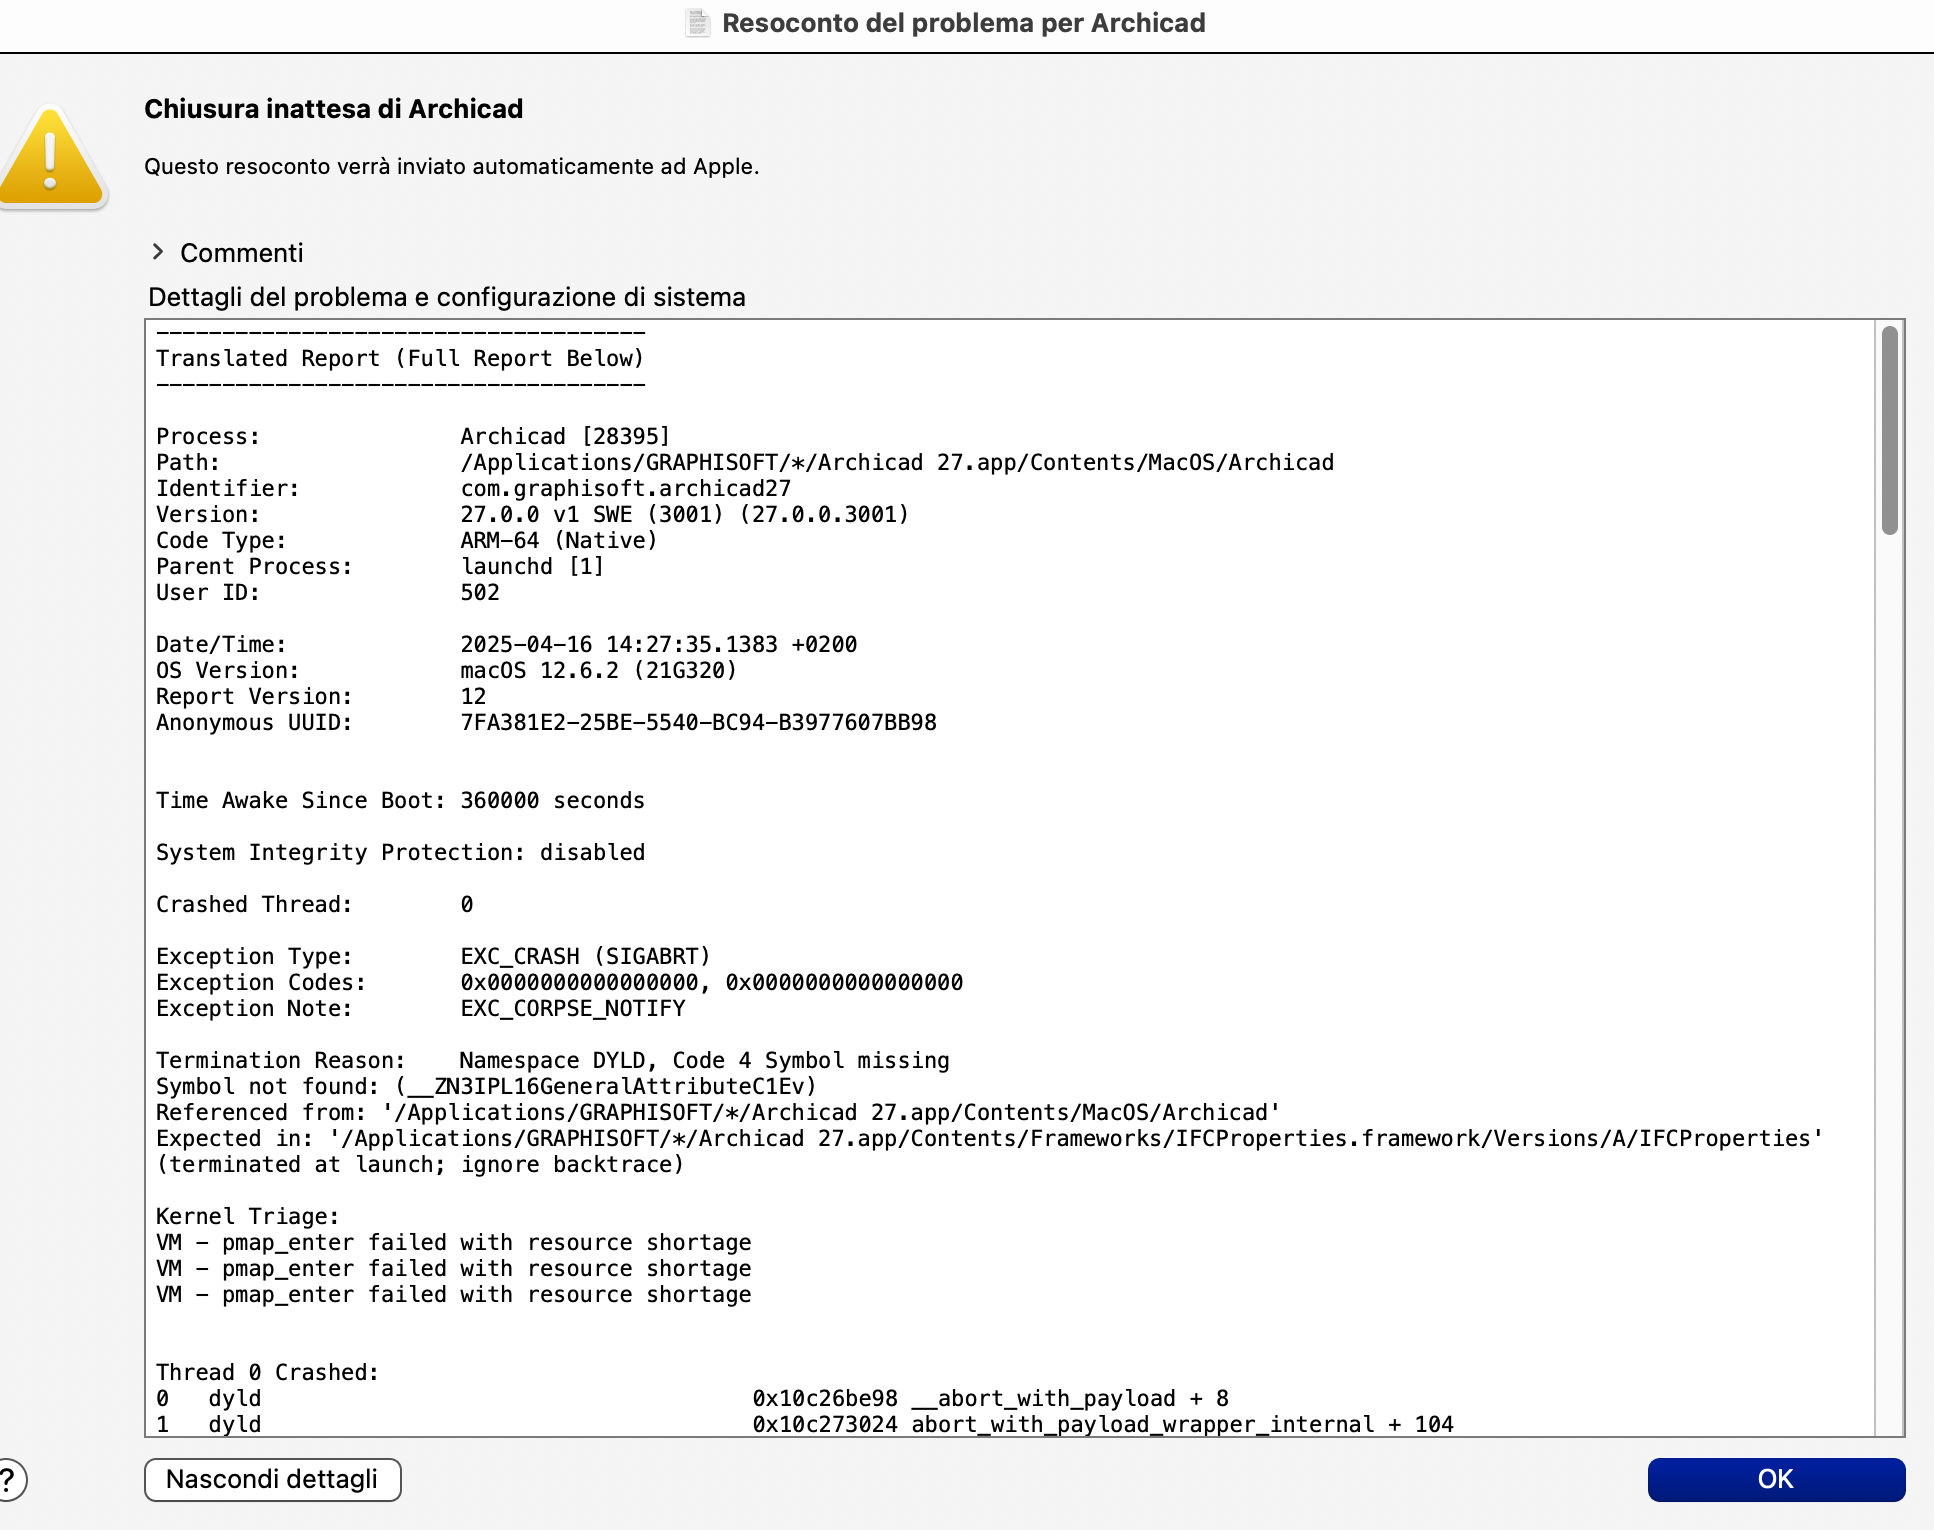
Task: Expand the Commenti section chevron
Action: pyautogui.click(x=158, y=252)
